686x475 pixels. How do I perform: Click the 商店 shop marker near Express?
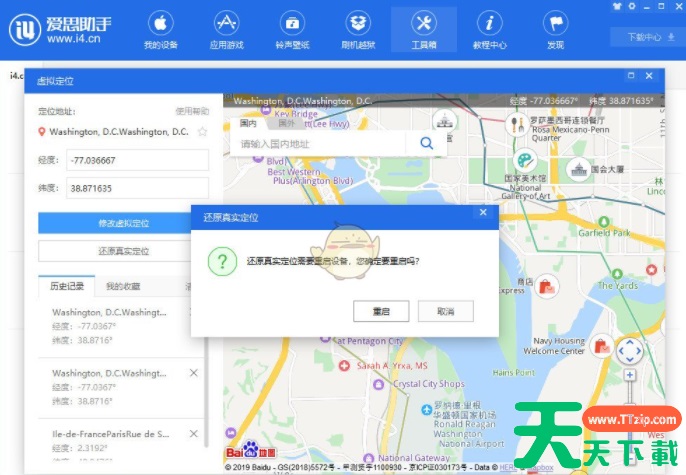(547, 287)
